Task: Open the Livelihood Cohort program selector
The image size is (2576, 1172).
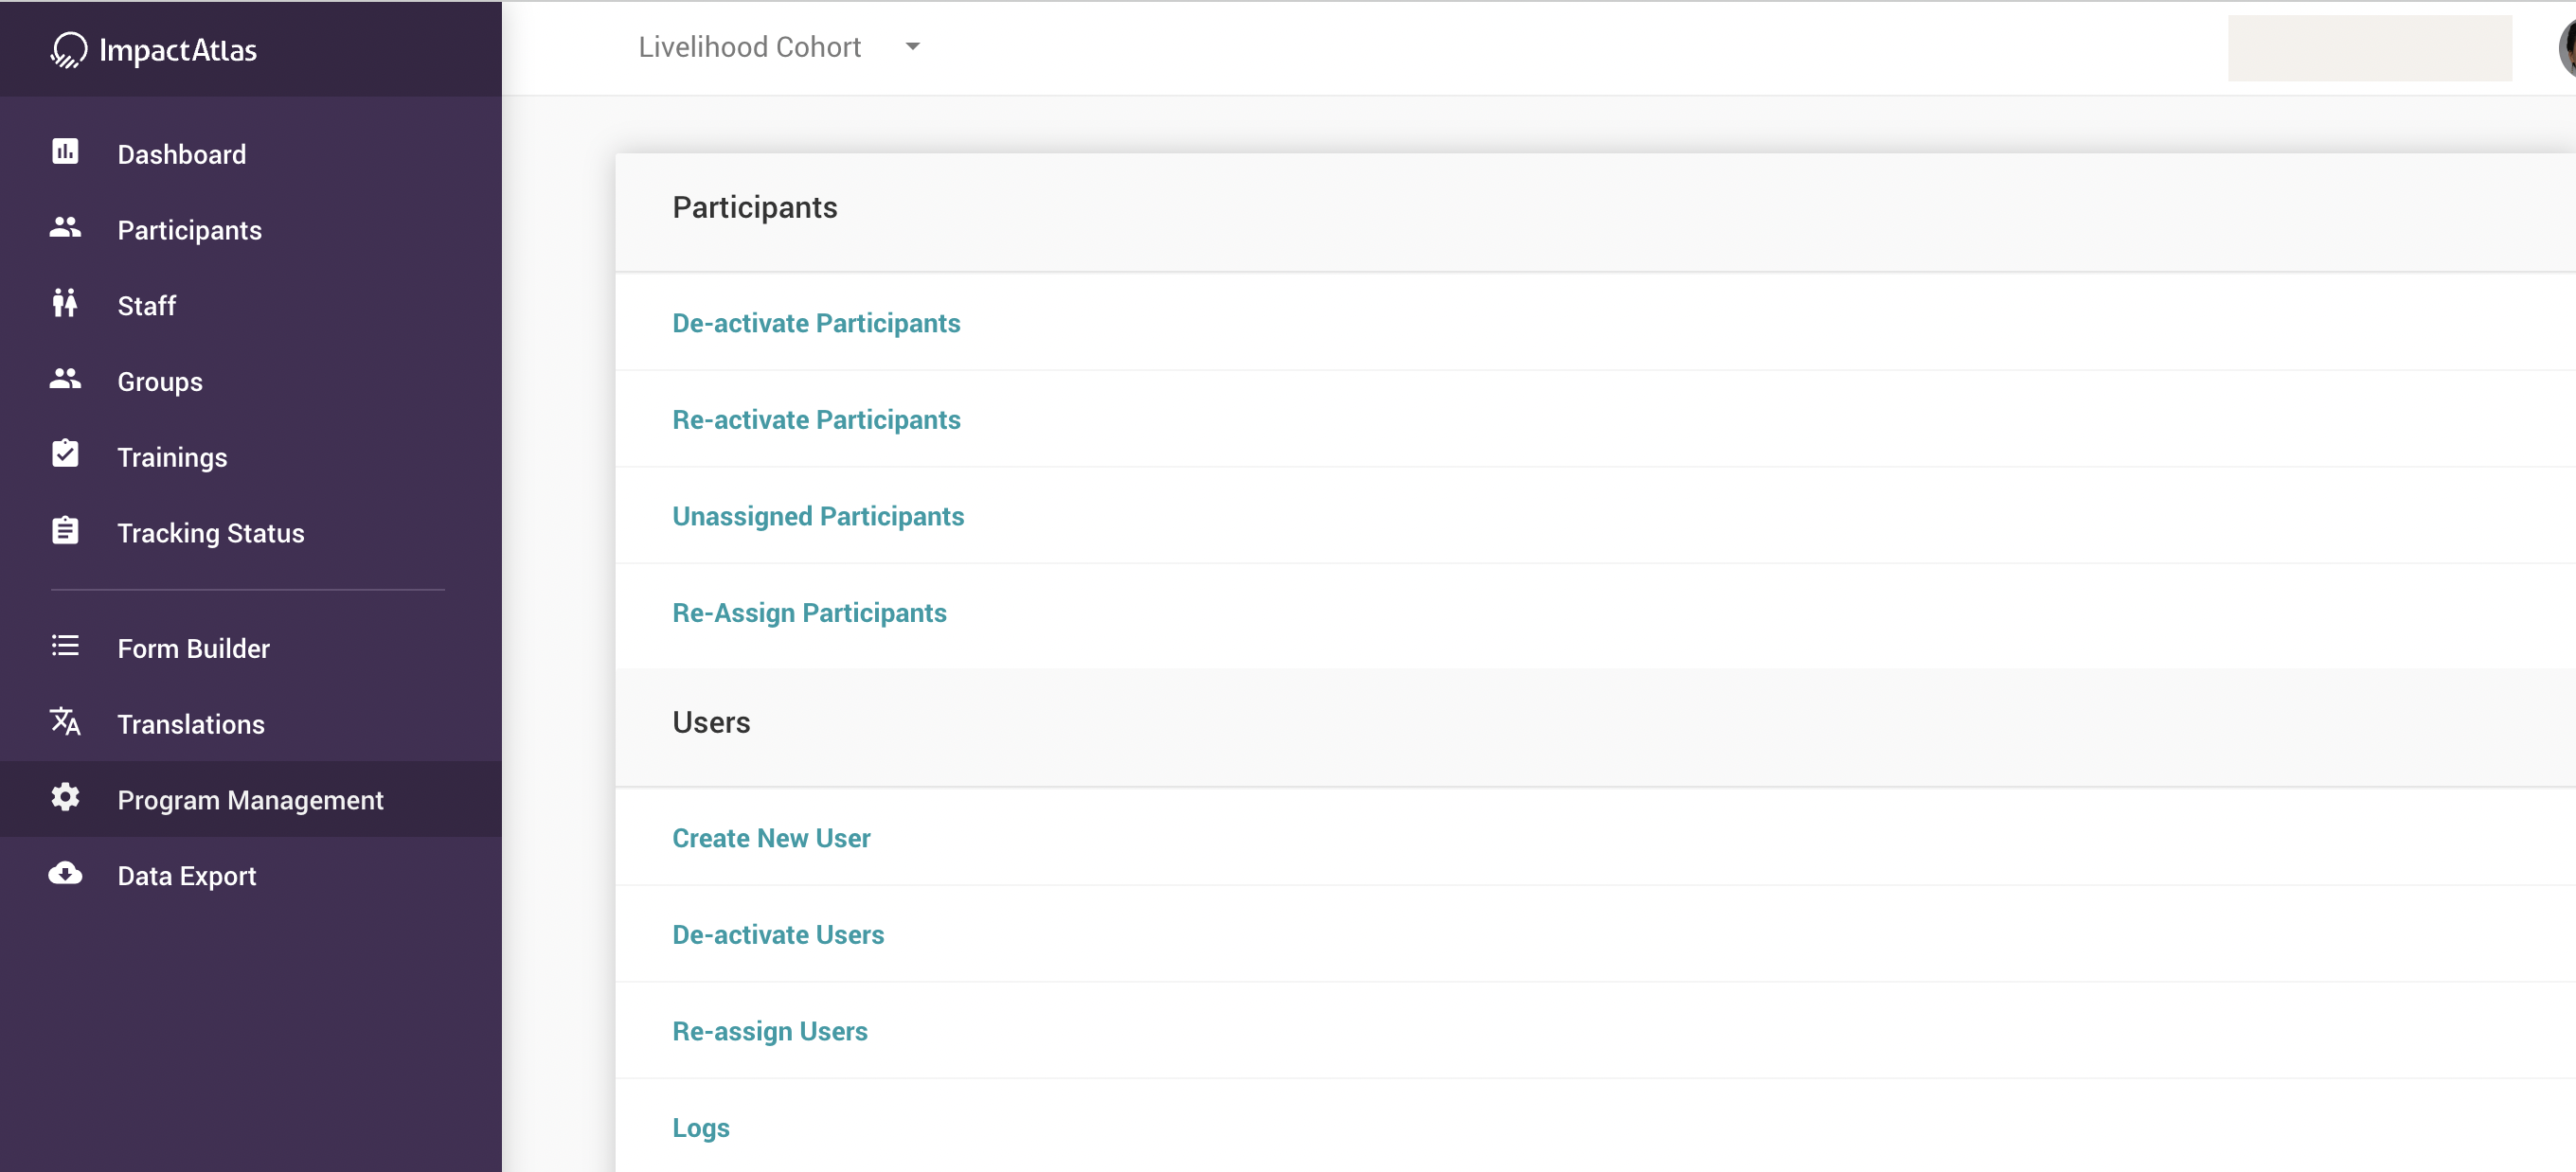Action: pyautogui.click(x=749, y=47)
